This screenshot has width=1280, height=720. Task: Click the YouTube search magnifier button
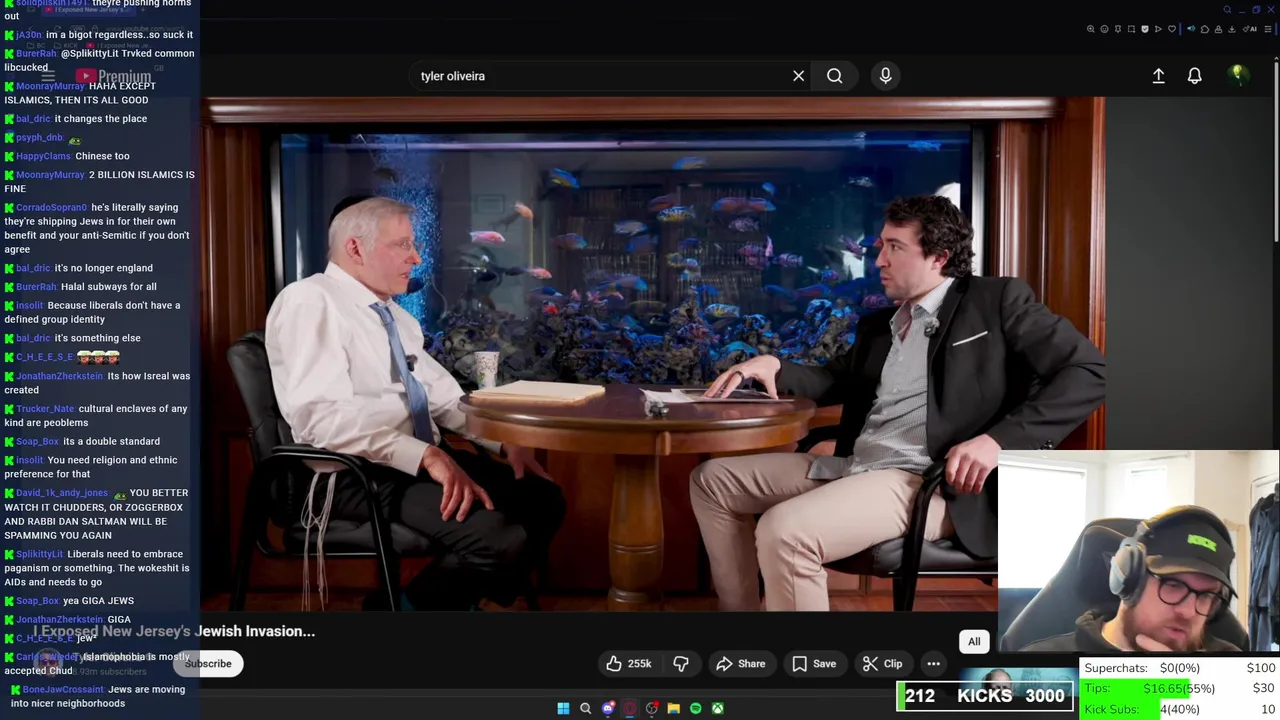point(834,76)
